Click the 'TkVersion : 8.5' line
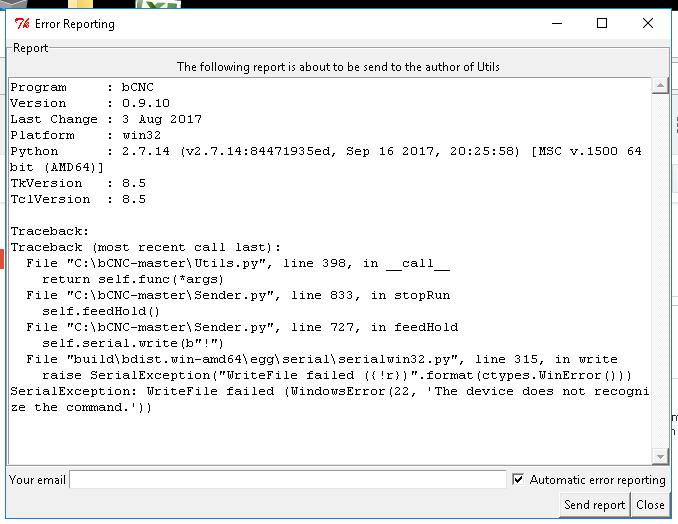 pyautogui.click(x=78, y=183)
